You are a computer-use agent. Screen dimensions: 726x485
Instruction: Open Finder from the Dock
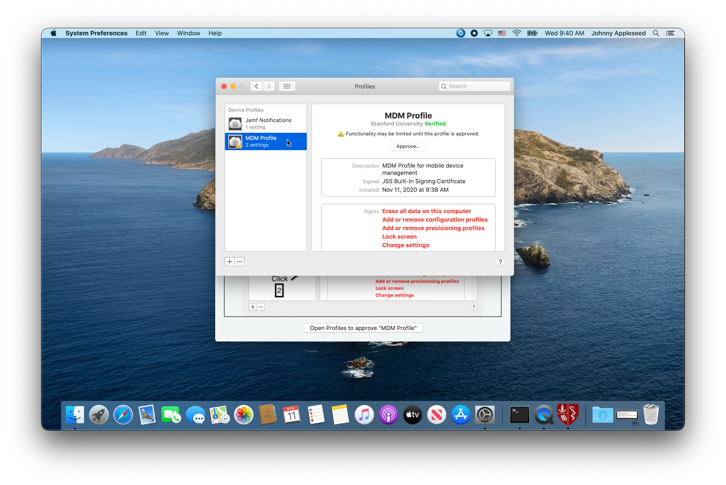(x=75, y=415)
